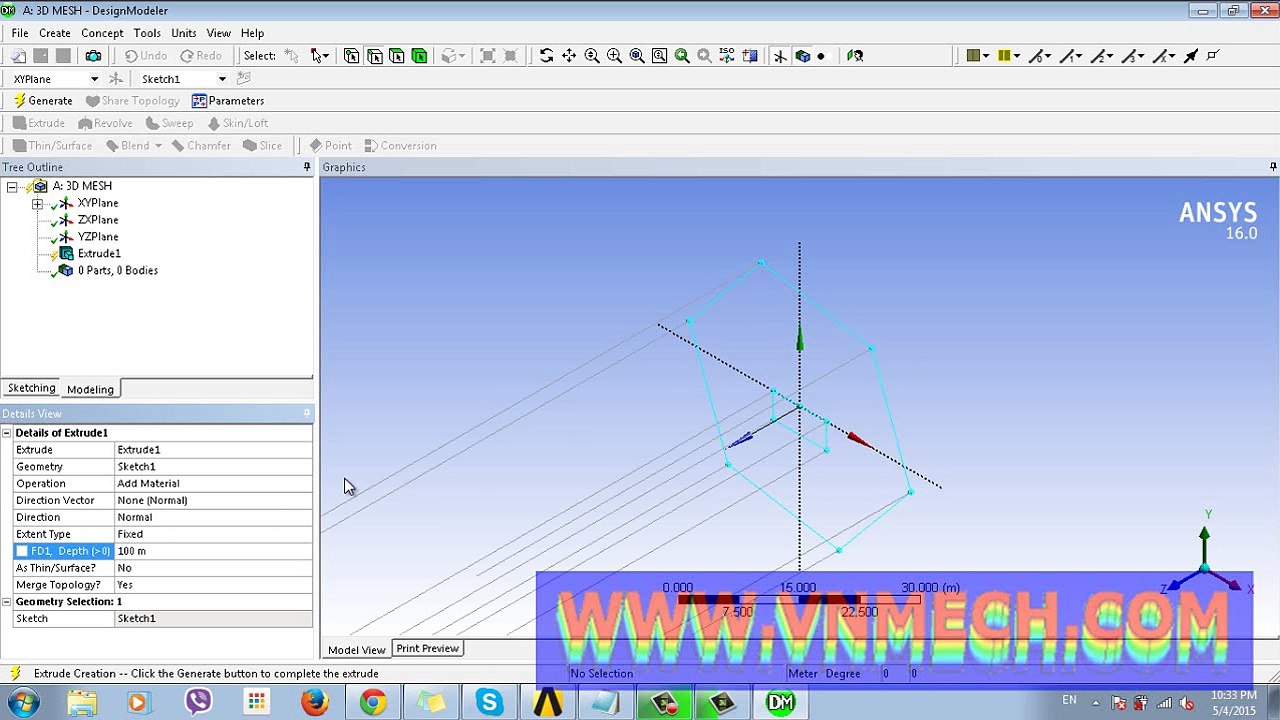Viewport: 1280px width, 720px height.
Task: Collapse the Geometry Selection section
Action: [x=7, y=602]
